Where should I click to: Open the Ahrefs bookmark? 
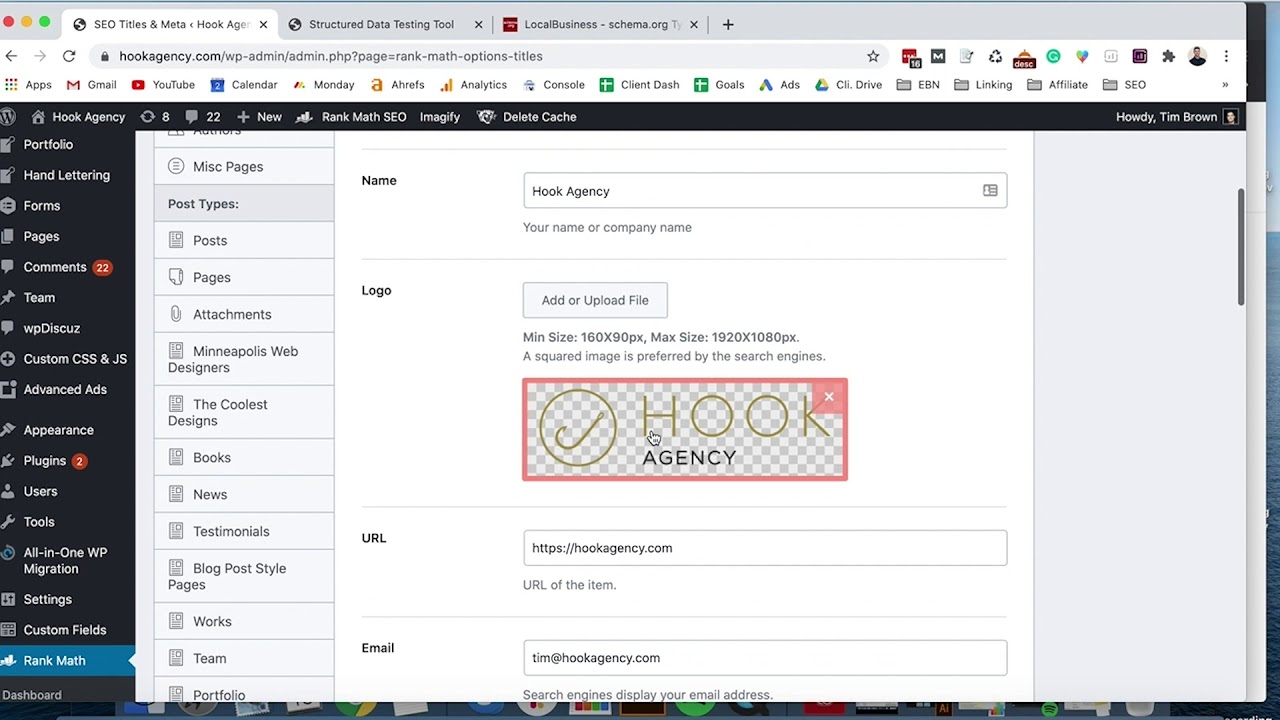[397, 85]
